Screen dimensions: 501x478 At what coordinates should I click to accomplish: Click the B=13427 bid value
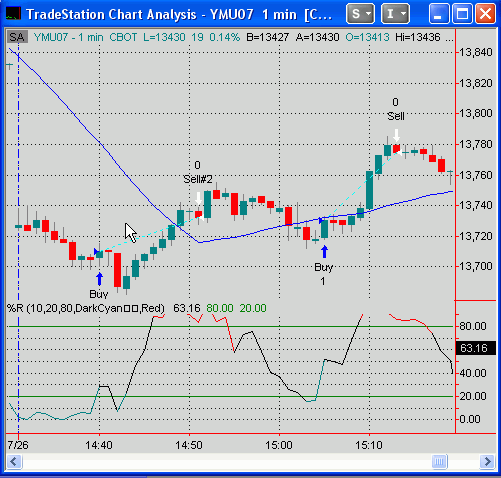[267, 37]
